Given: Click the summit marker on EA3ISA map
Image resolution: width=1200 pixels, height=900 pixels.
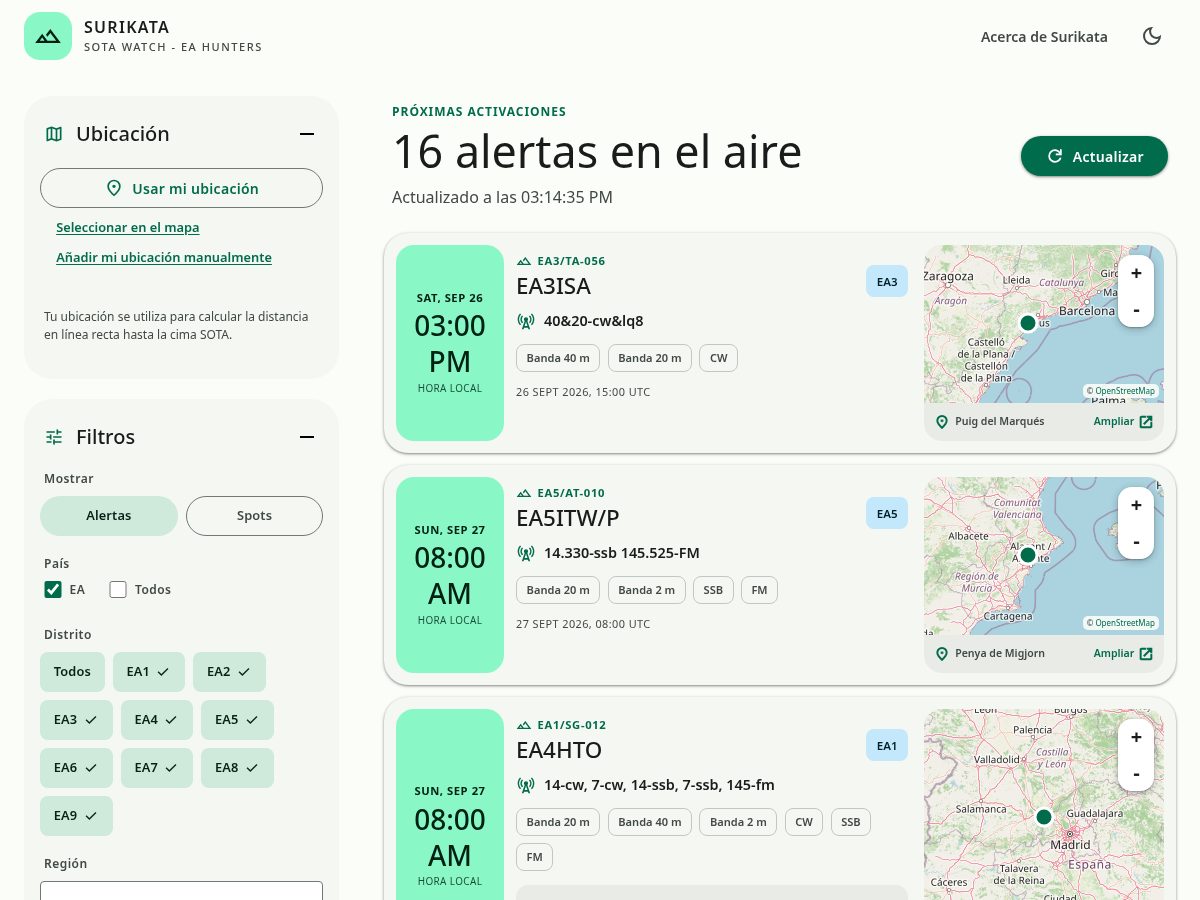Looking at the screenshot, I should pyautogui.click(x=1027, y=323).
